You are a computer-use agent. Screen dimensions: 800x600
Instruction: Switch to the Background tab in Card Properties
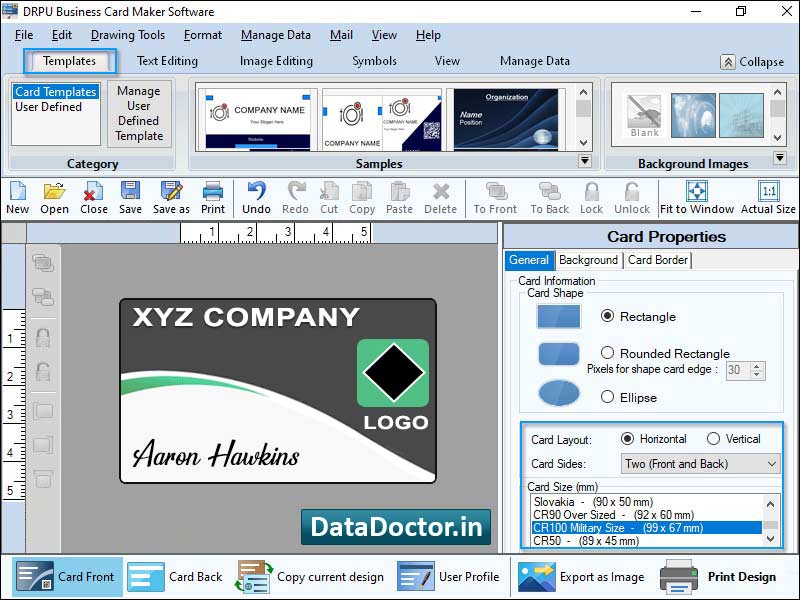click(x=588, y=260)
